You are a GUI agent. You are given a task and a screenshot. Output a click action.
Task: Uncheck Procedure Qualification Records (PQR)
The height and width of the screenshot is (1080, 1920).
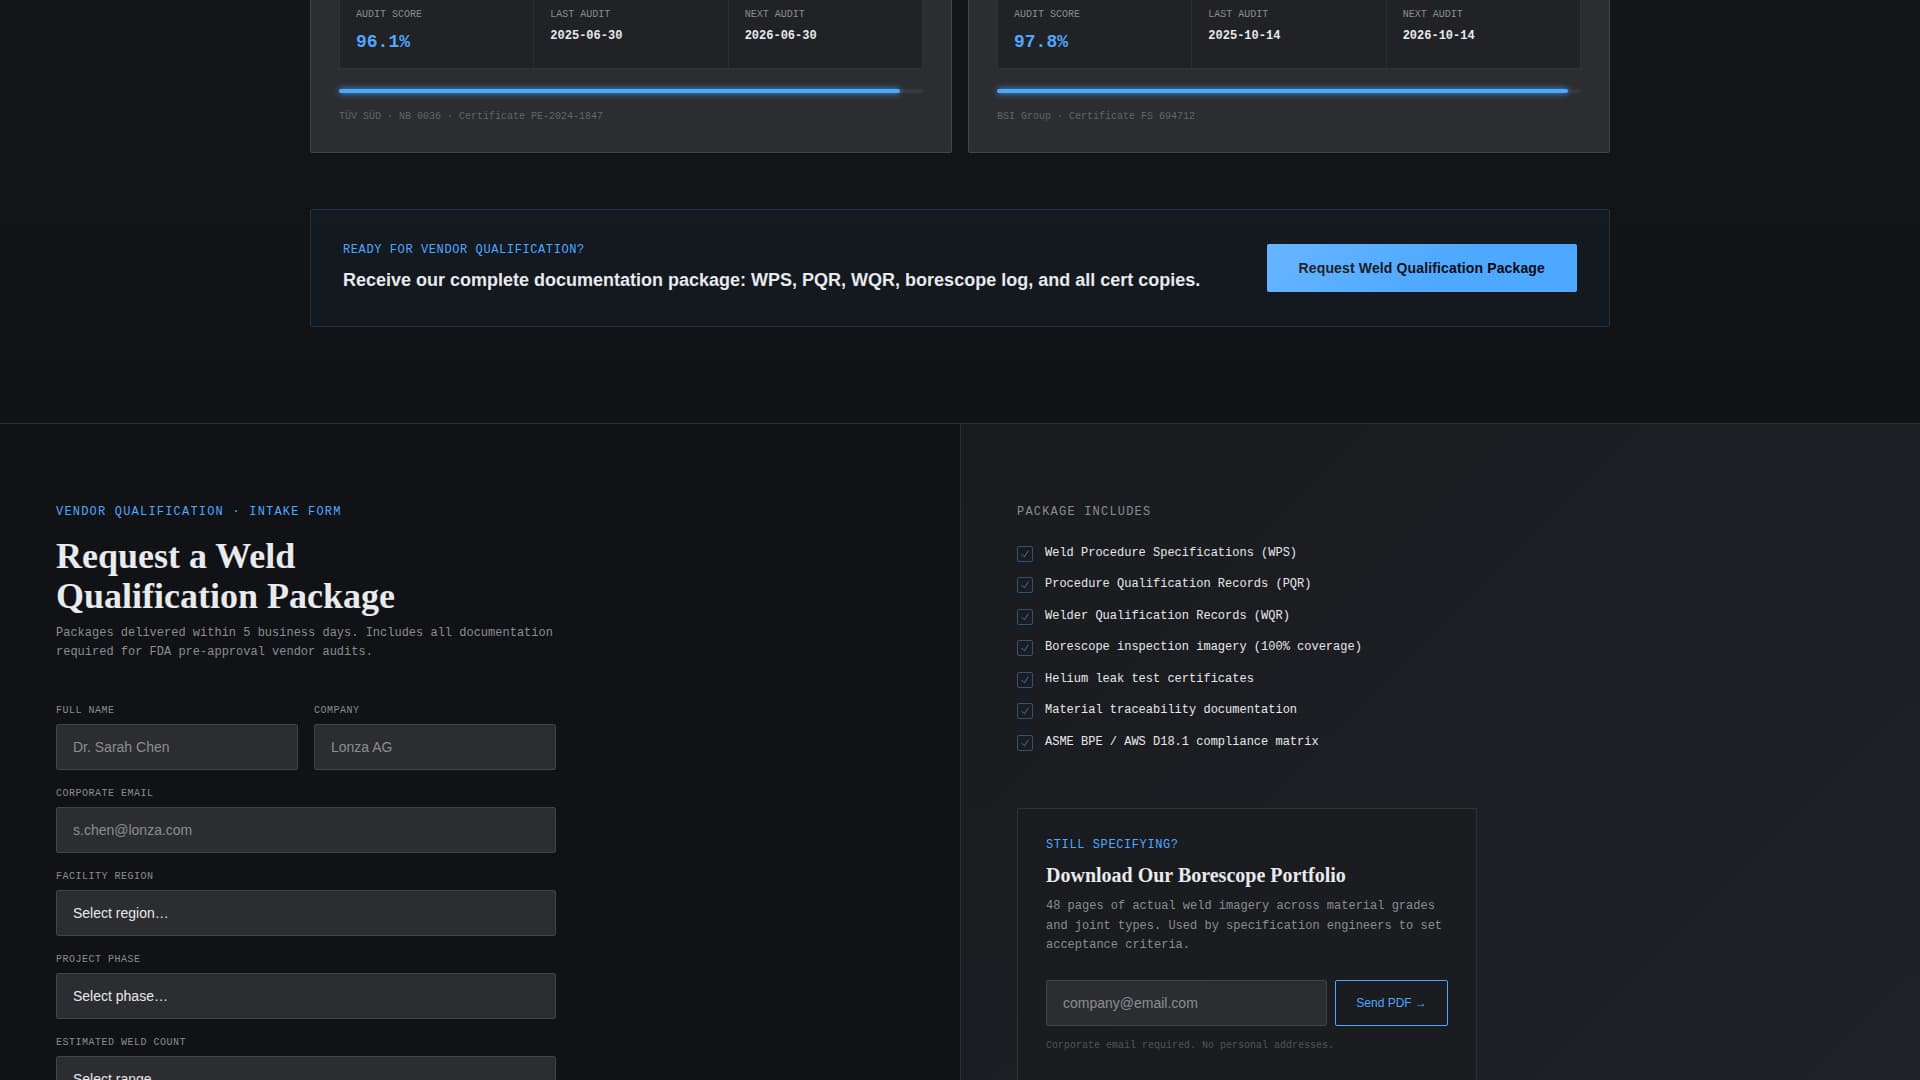pos(1025,584)
